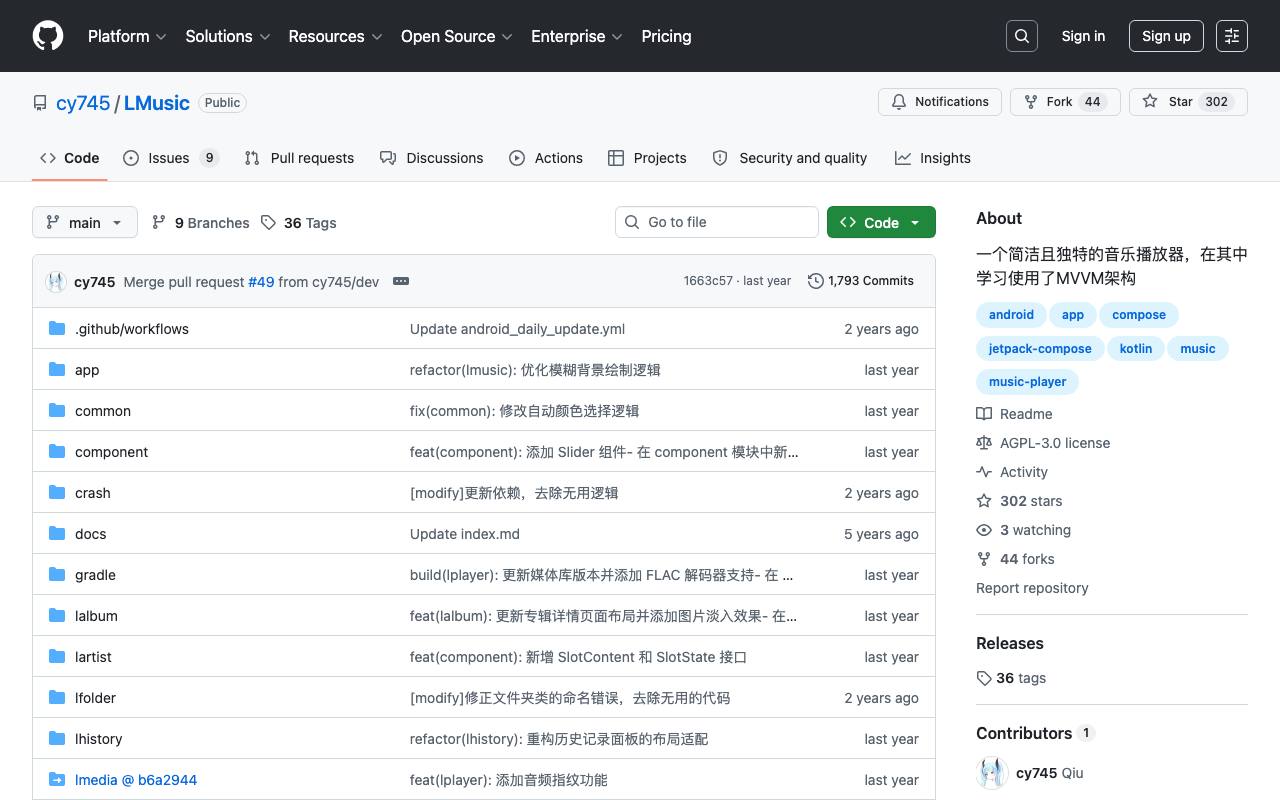Image resolution: width=1280 pixels, height=800 pixels.
Task: Click the lmedia submodule icon
Action: click(57, 779)
